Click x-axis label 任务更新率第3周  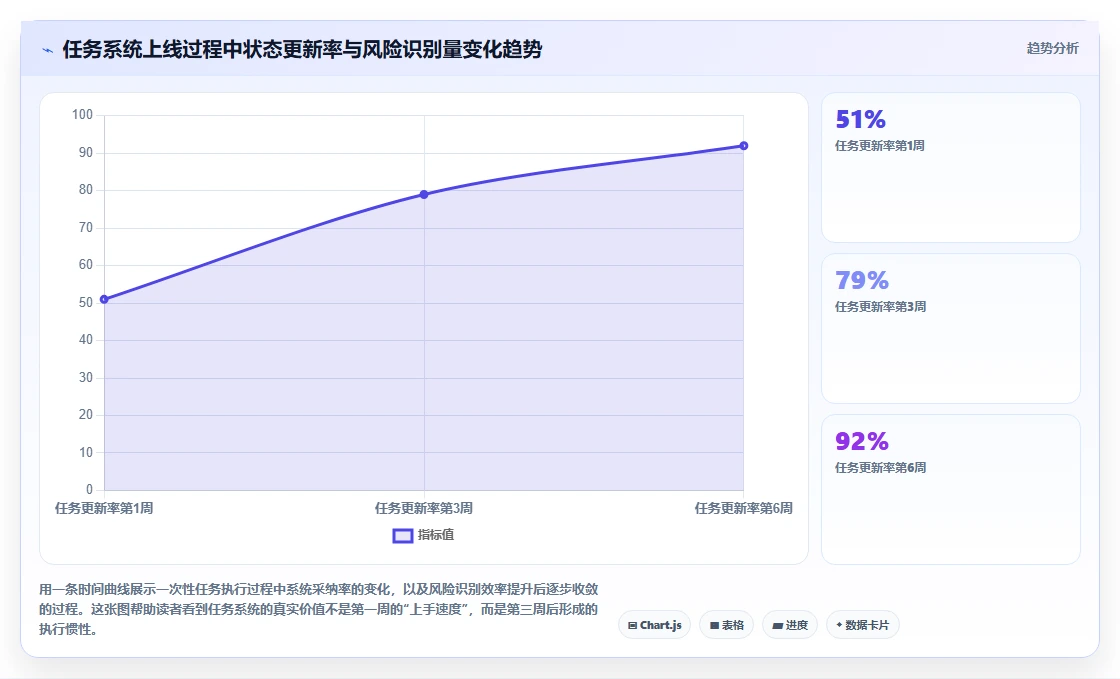tap(424, 508)
